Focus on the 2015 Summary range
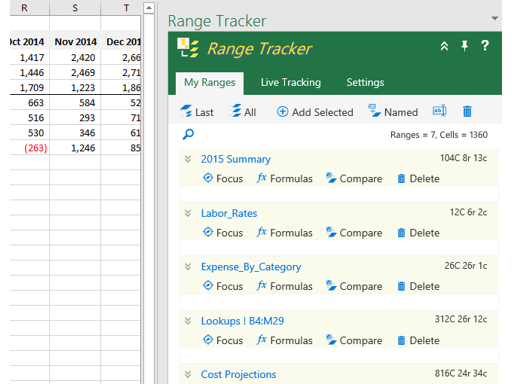This screenshot has width=512, height=384. (223, 179)
